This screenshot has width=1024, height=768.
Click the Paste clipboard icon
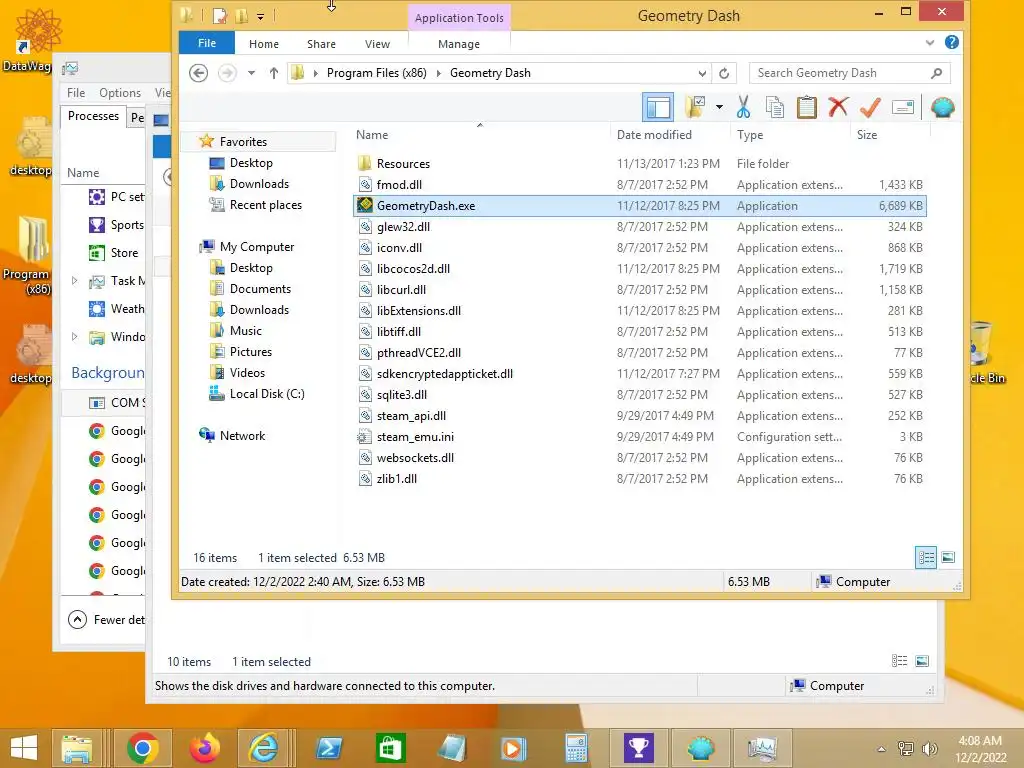pyautogui.click(x=807, y=107)
